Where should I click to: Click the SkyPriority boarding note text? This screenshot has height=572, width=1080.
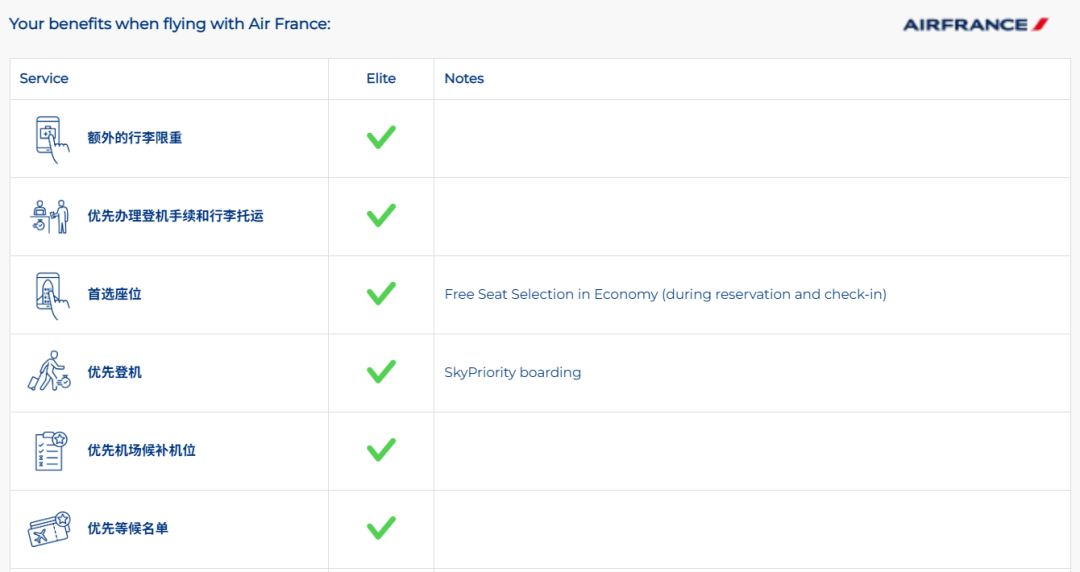click(x=512, y=372)
